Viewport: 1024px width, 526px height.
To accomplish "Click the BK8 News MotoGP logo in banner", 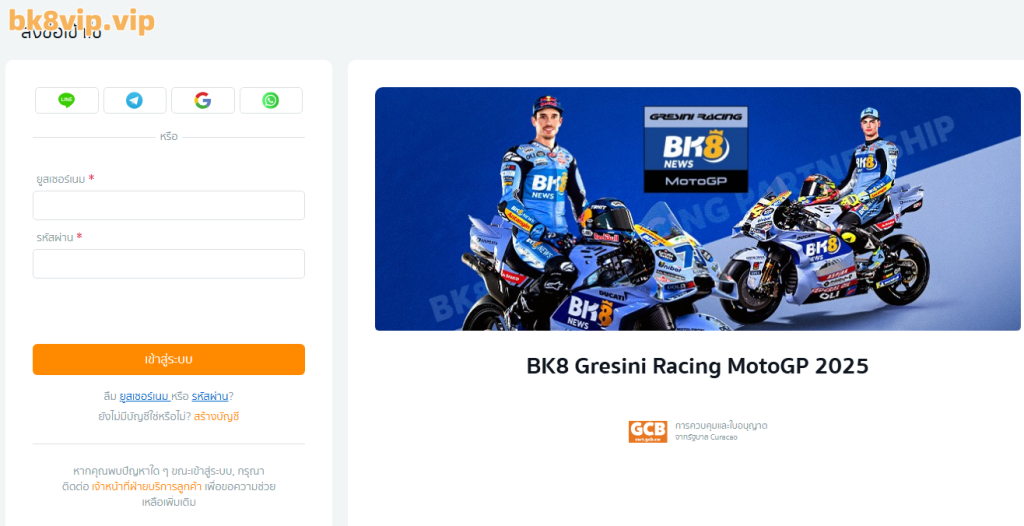I will (696, 150).
